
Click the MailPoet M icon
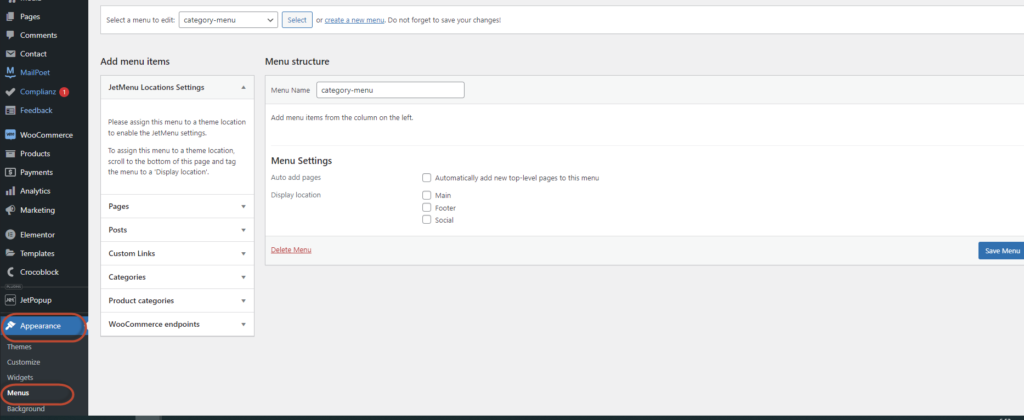pos(11,72)
